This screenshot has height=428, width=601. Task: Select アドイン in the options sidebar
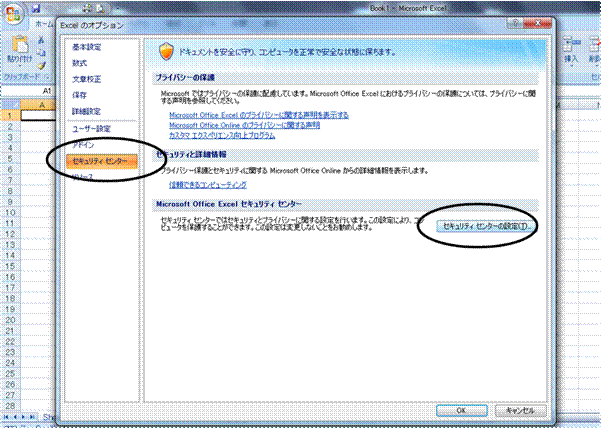coord(83,145)
